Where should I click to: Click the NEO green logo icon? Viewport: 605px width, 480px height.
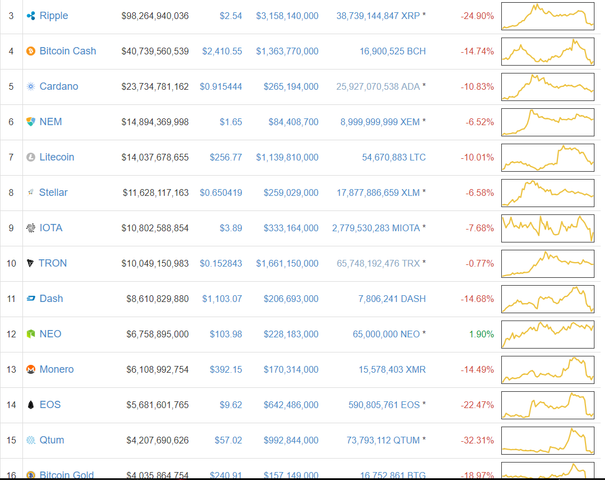(x=30, y=334)
